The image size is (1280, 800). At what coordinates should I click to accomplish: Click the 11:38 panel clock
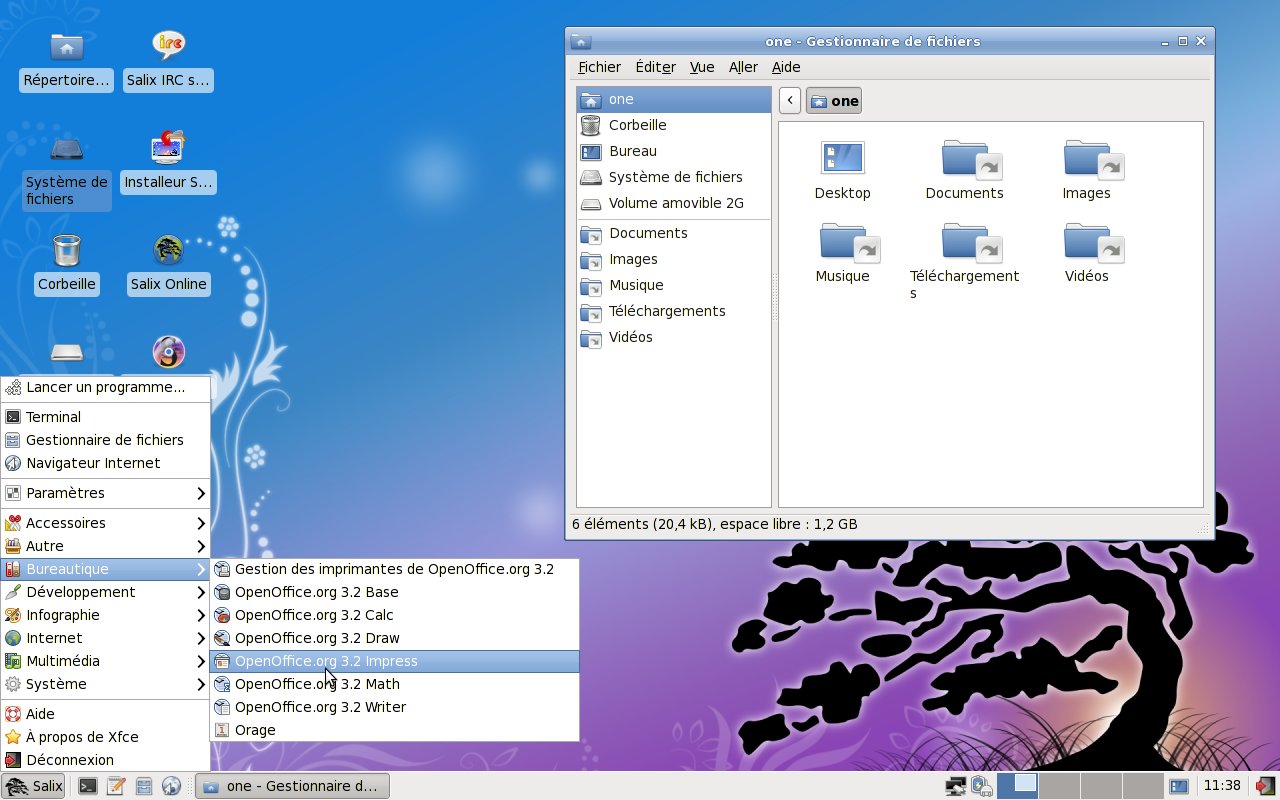click(1222, 786)
